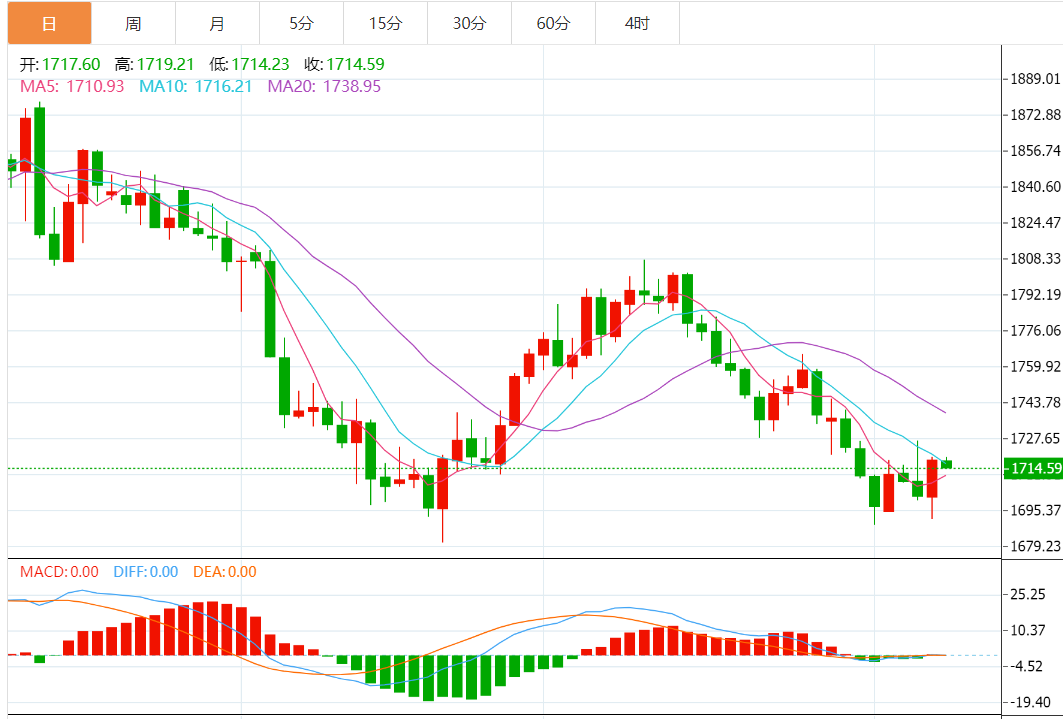The width and height of the screenshot is (1063, 719).
Task: Click the MA20: 1738.95 indicator label
Action: [325, 86]
